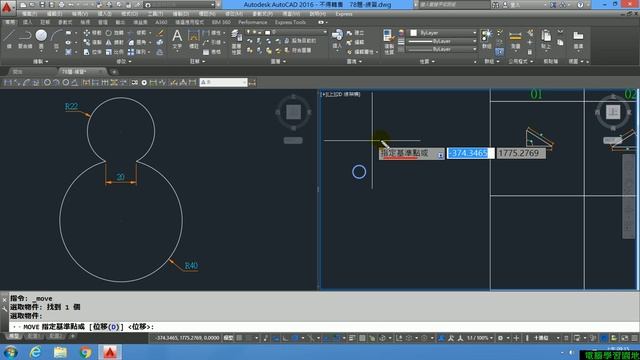Click the Help question mark icon

point(581,5)
